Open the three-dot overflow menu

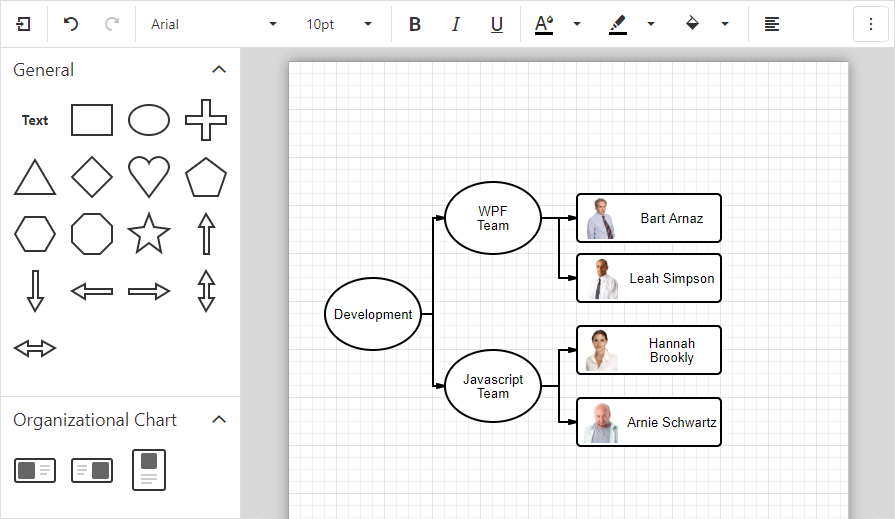pos(870,24)
